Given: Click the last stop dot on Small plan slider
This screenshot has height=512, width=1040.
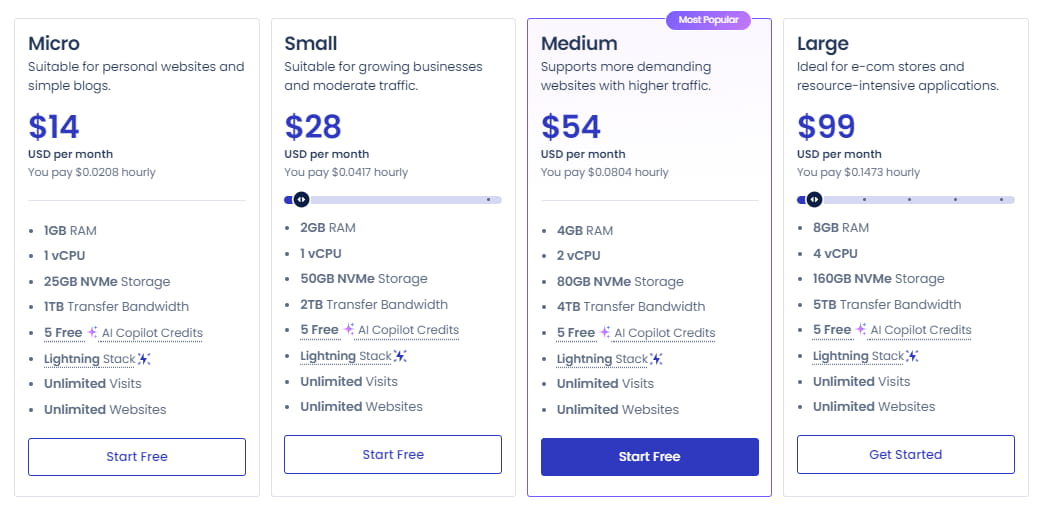Looking at the screenshot, I should pos(488,200).
